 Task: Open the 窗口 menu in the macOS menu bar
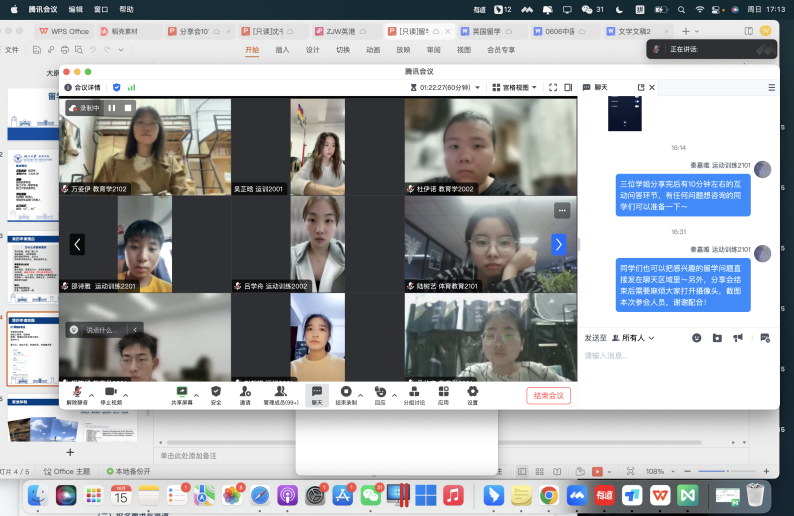click(x=101, y=8)
